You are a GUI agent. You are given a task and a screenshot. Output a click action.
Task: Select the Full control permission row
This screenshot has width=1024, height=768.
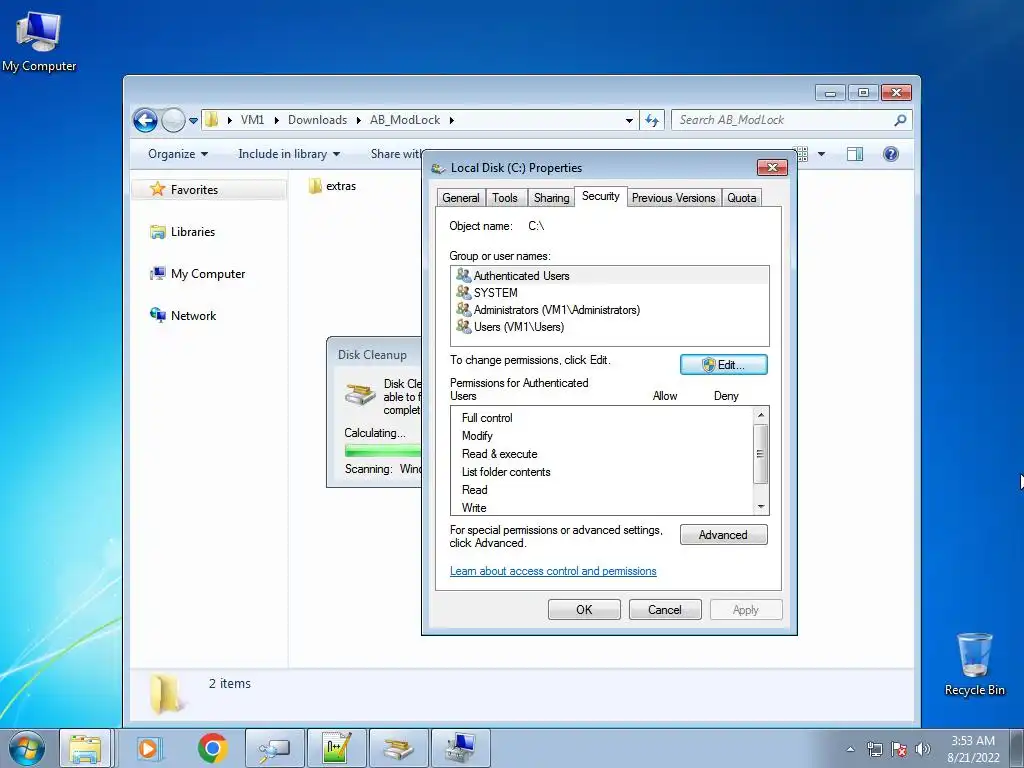click(x=602, y=418)
